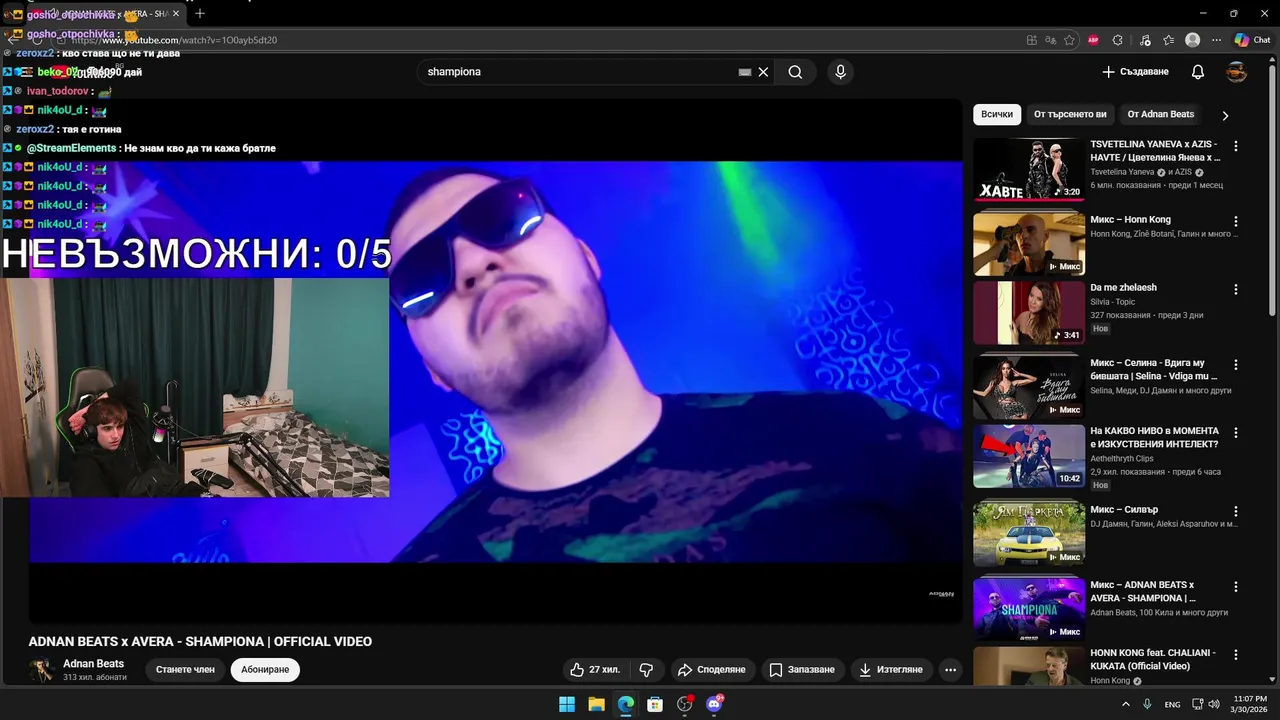Click Станете член join button
The image size is (1280, 720).
pyautogui.click(x=185, y=669)
